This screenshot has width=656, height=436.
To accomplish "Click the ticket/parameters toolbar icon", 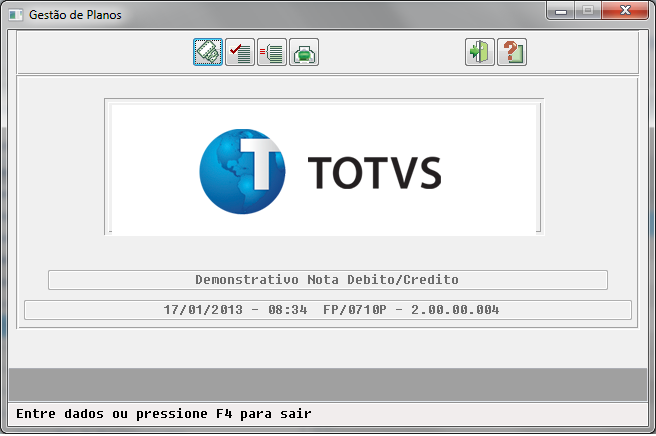I will click(x=208, y=52).
